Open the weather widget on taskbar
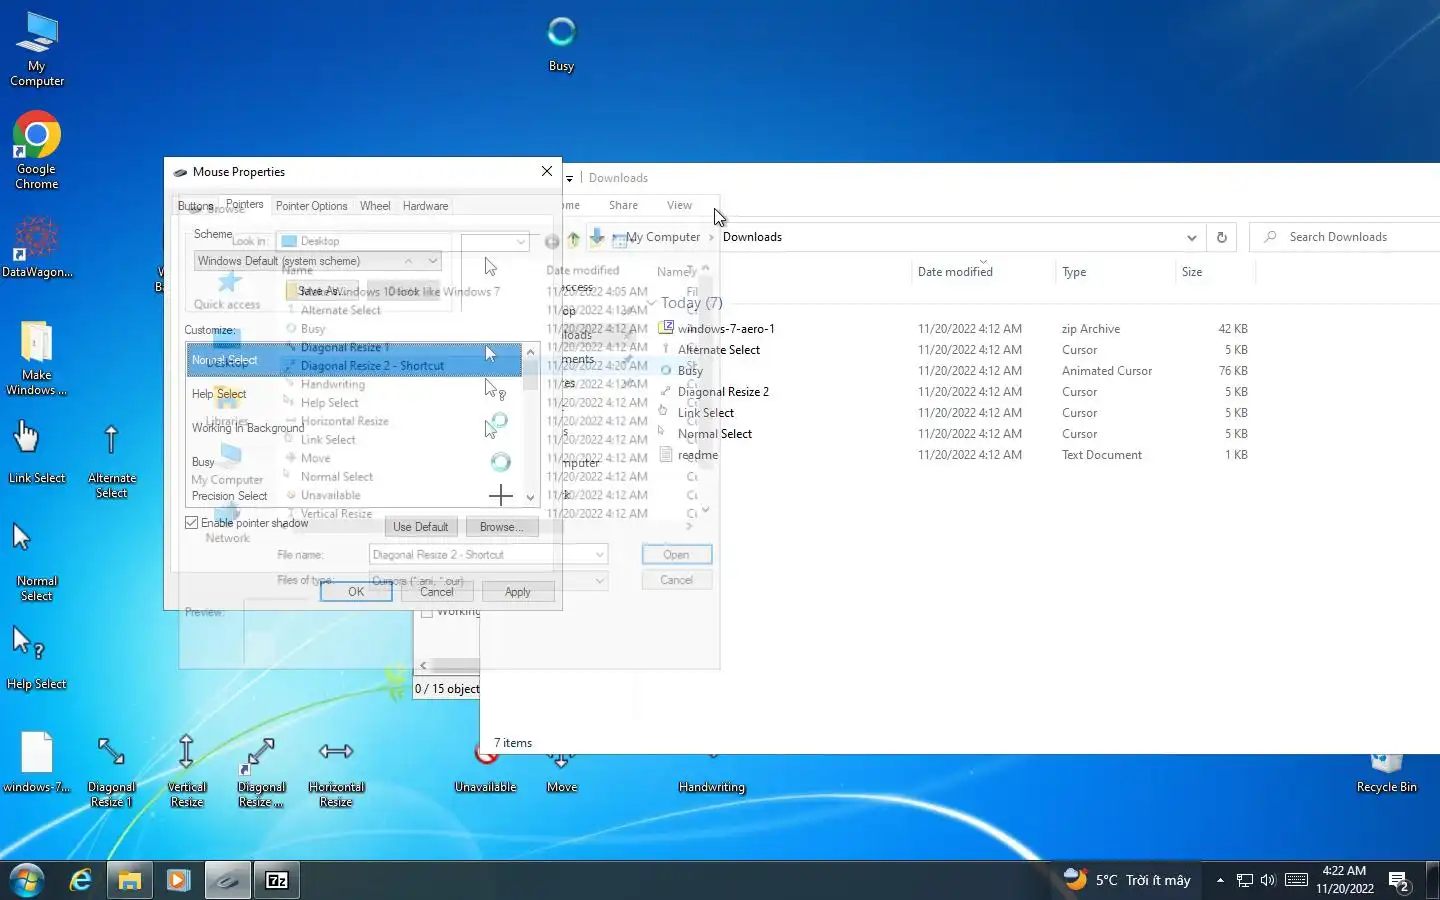 tap(1127, 880)
